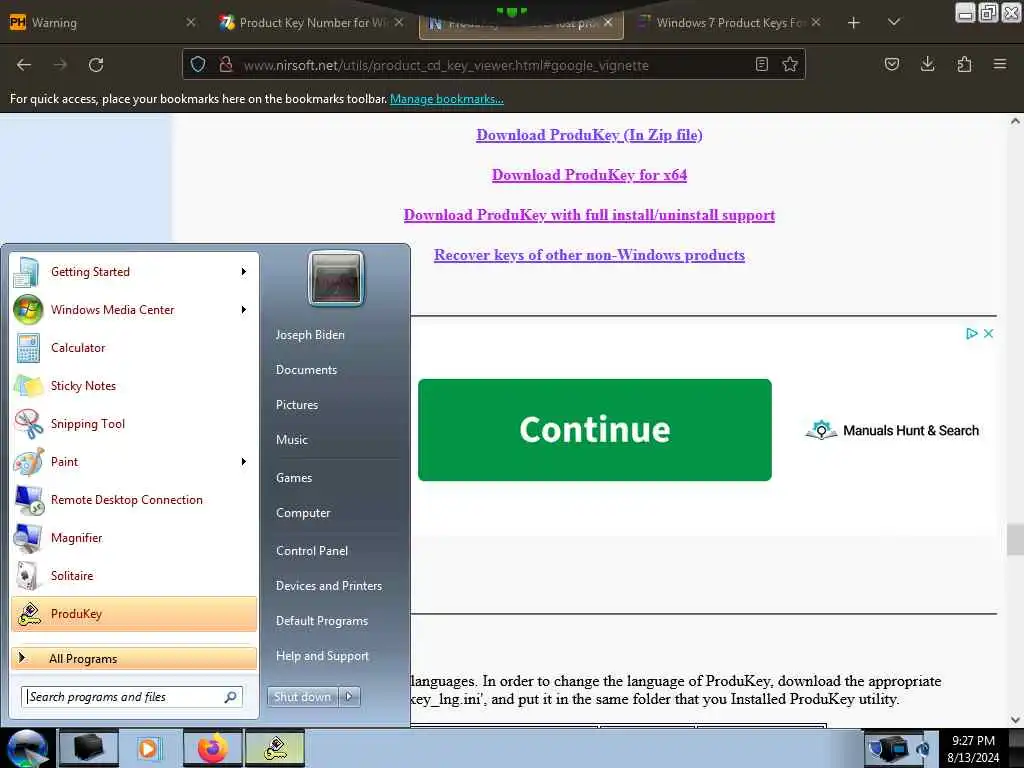Click the green Continue ad button
This screenshot has width=1024, height=768.
coord(594,430)
